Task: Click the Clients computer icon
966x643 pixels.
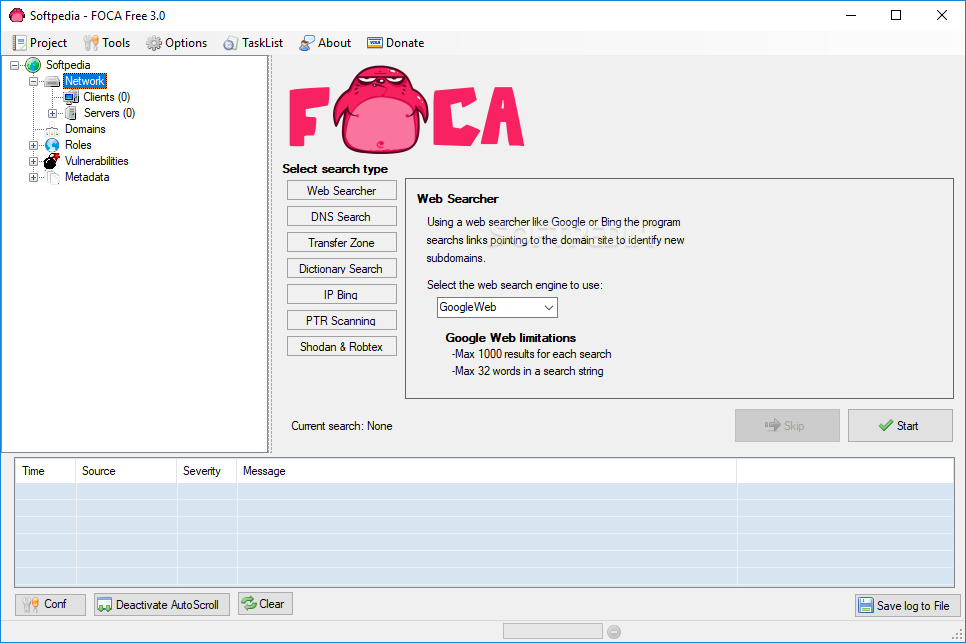Action: click(x=71, y=97)
